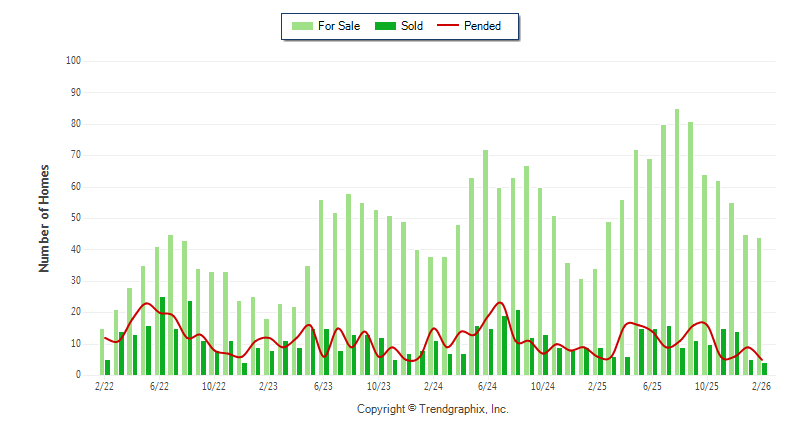Click the dark green Sold legend swatch
This screenshot has height=434, width=800.
385,26
